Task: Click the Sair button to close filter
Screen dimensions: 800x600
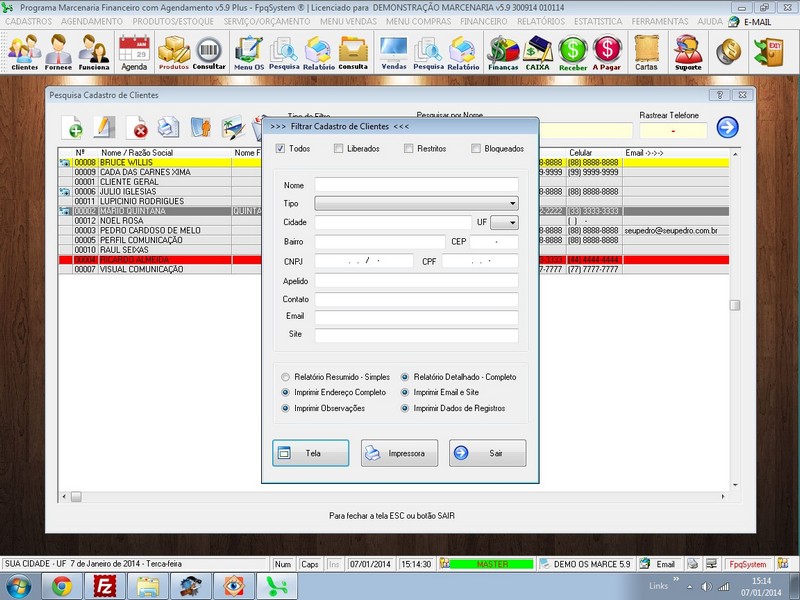Action: click(x=486, y=453)
